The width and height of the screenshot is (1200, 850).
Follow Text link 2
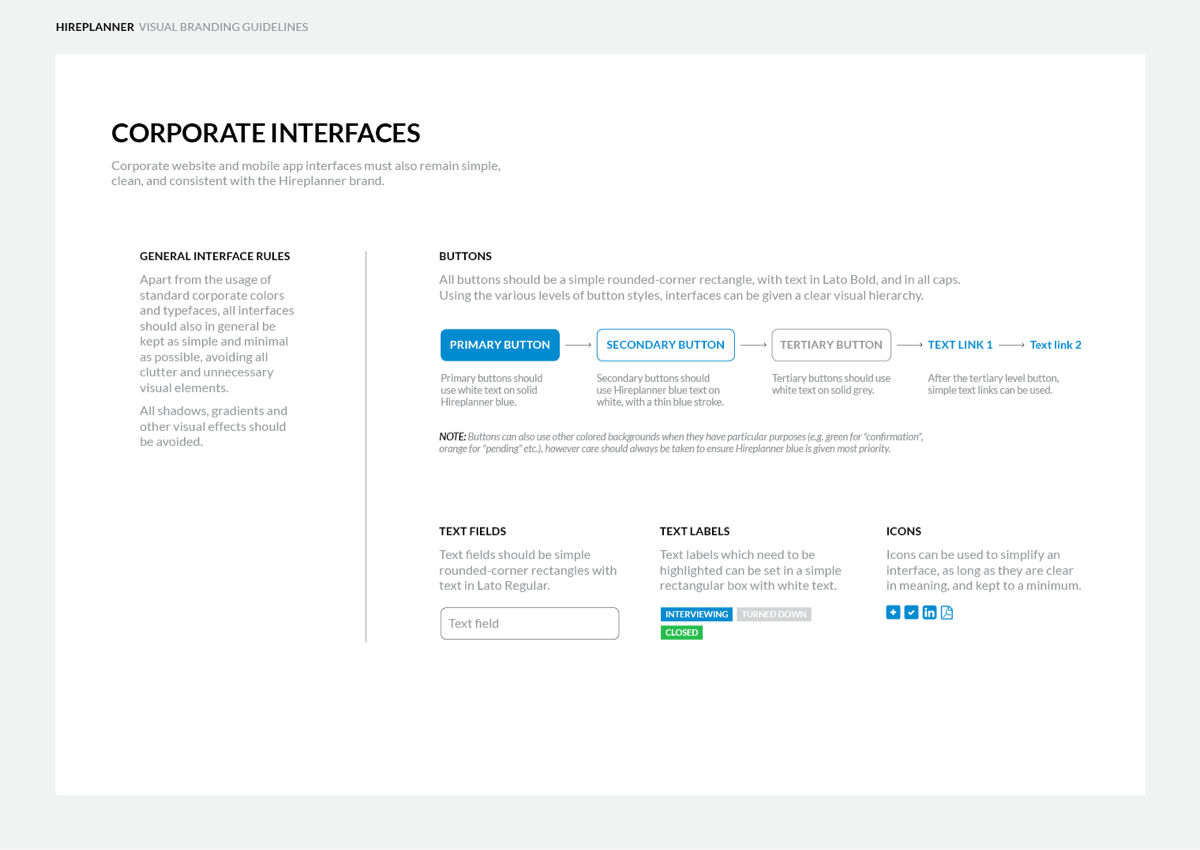pos(1055,344)
